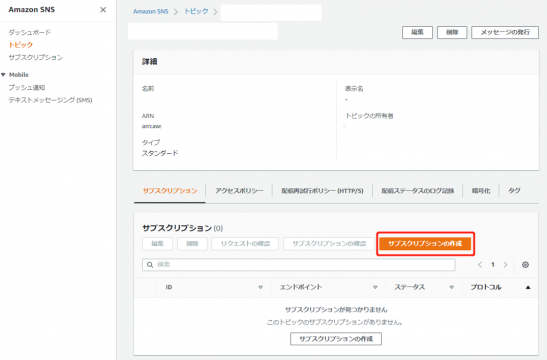The image size is (547, 360).
Task: Open テキストメッセージング (SMS) in sidebar
Action: 50,100
